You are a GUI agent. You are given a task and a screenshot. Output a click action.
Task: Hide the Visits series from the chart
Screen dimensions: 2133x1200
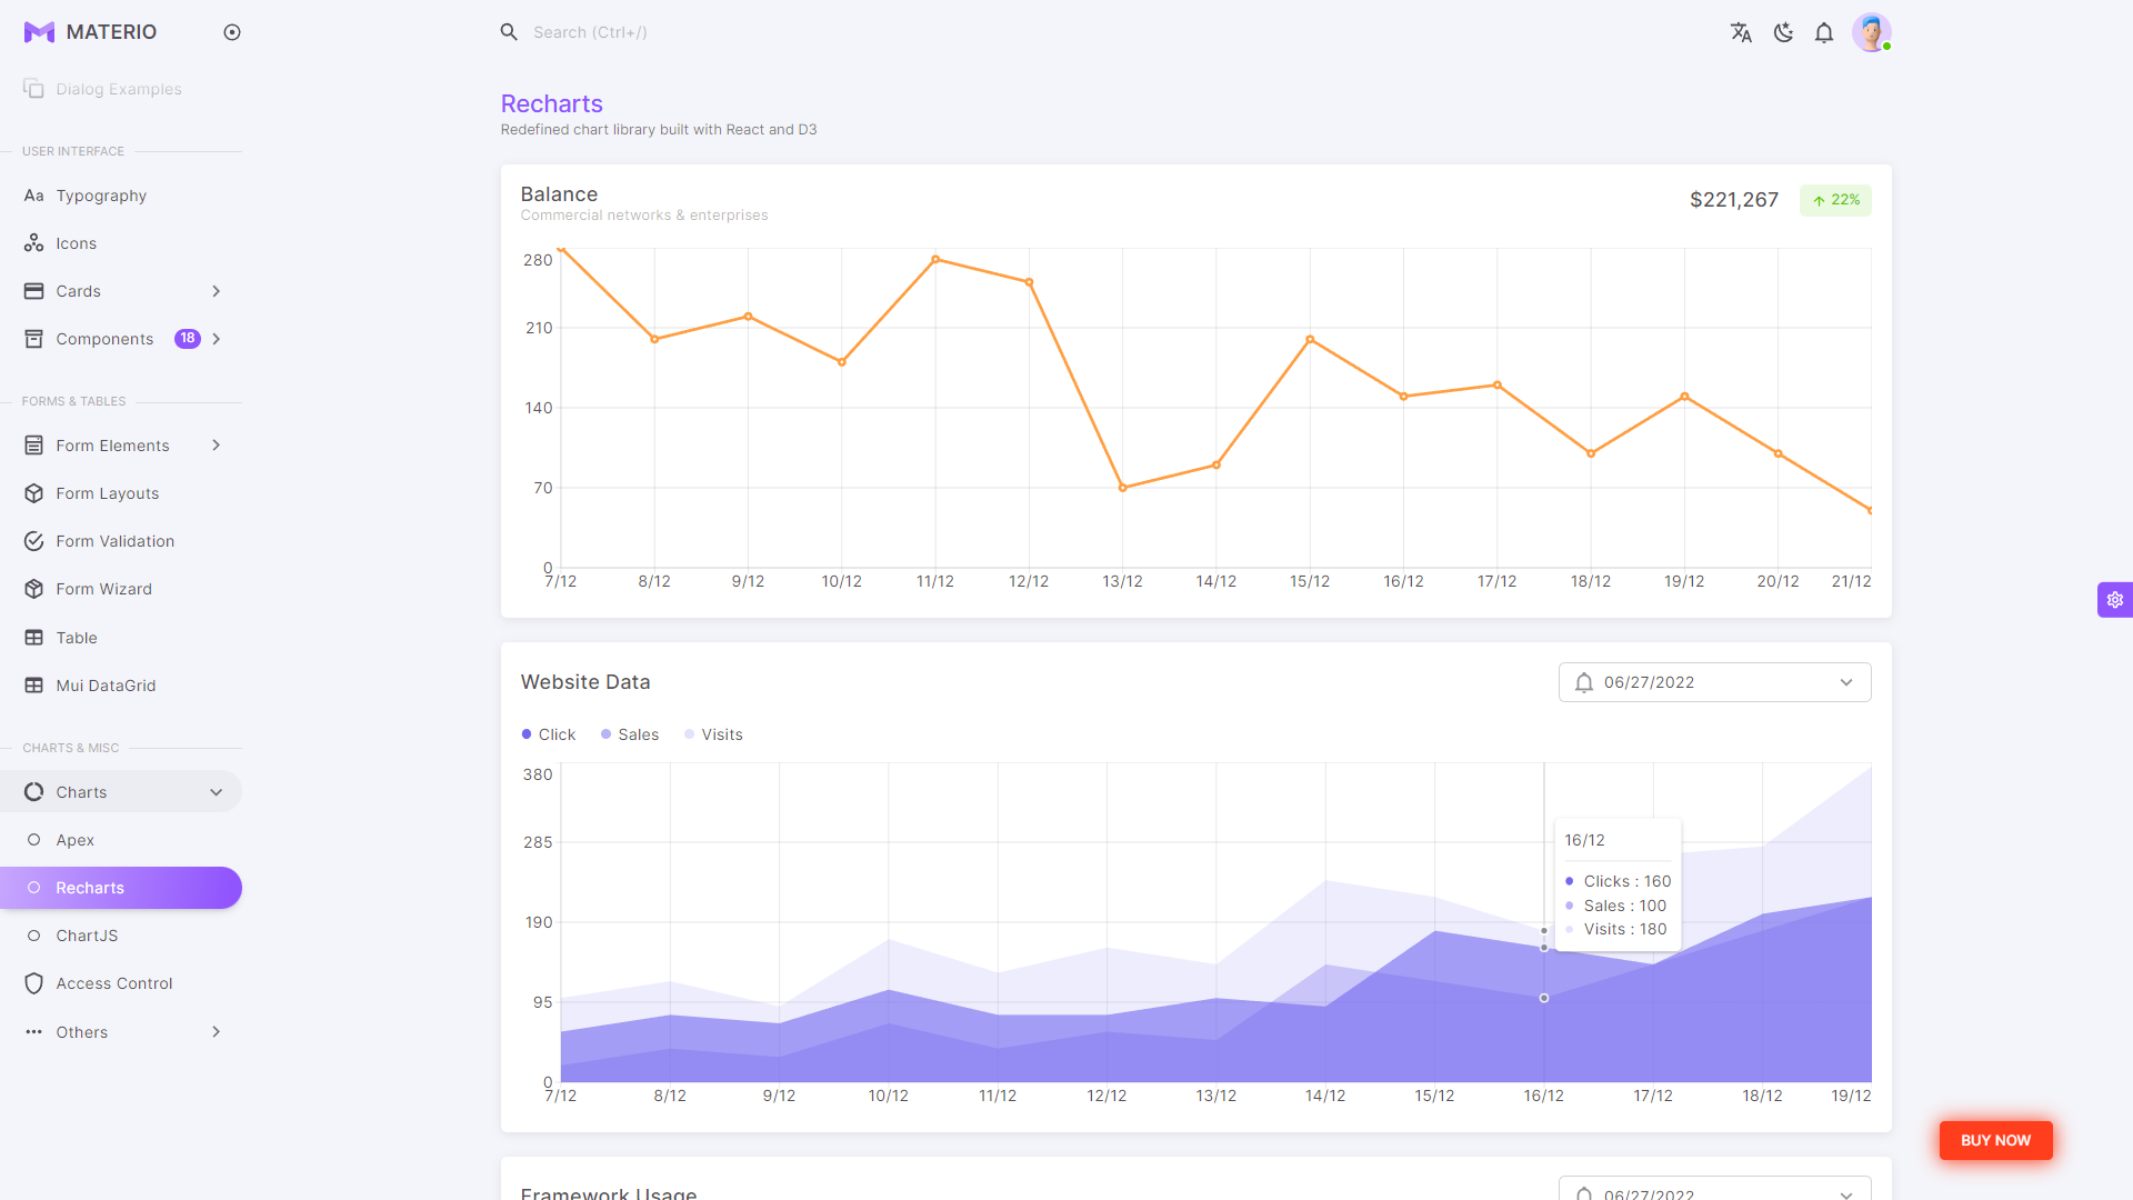point(713,733)
